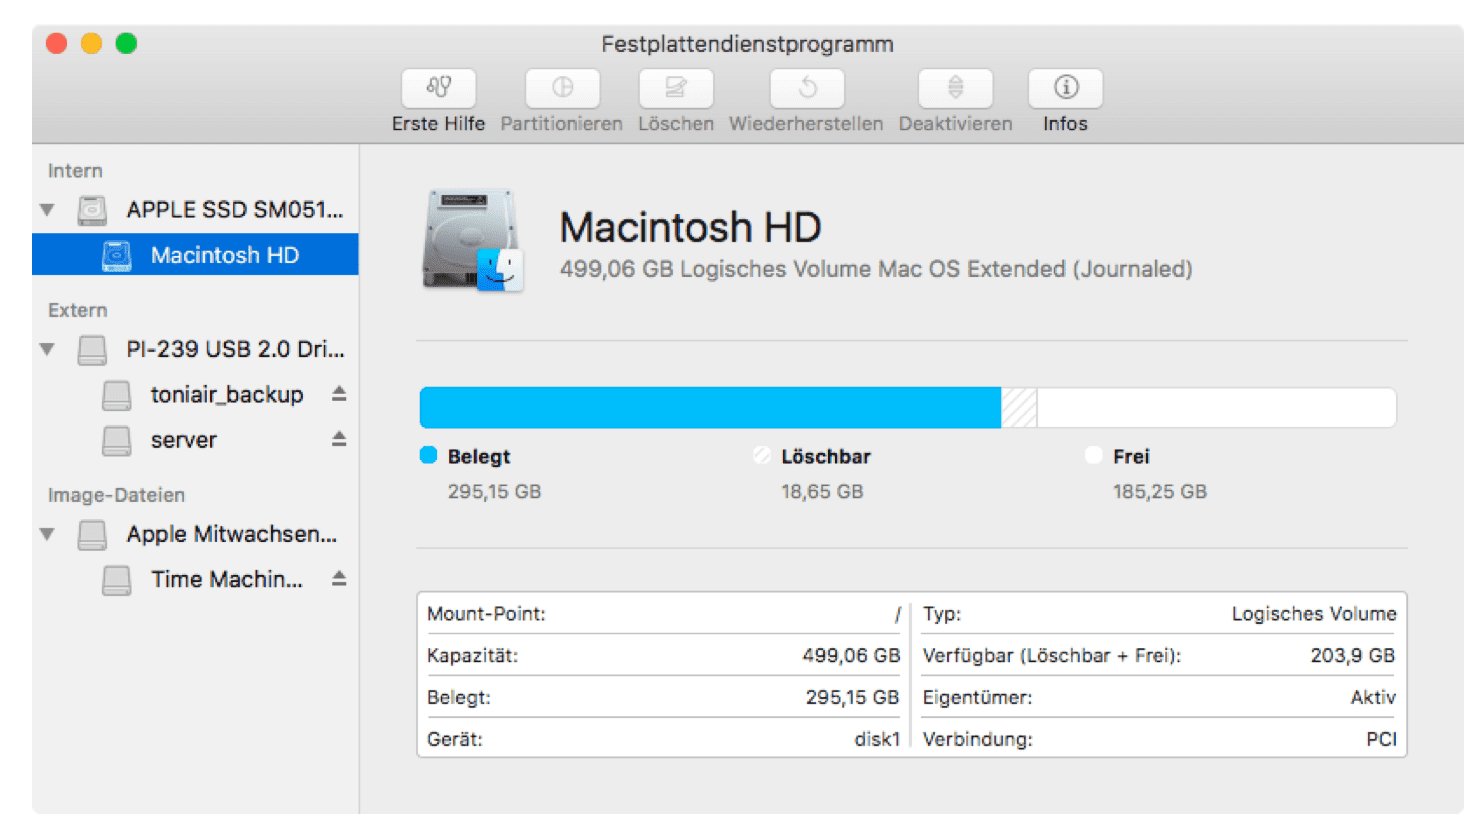Click the 185,25 GB Frei value

[x=1160, y=492]
